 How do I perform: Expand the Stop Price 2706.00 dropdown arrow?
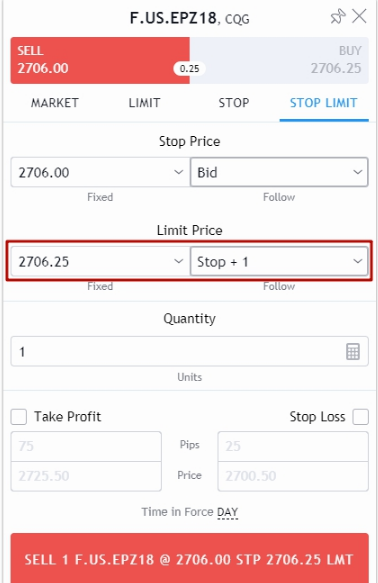click(179, 172)
